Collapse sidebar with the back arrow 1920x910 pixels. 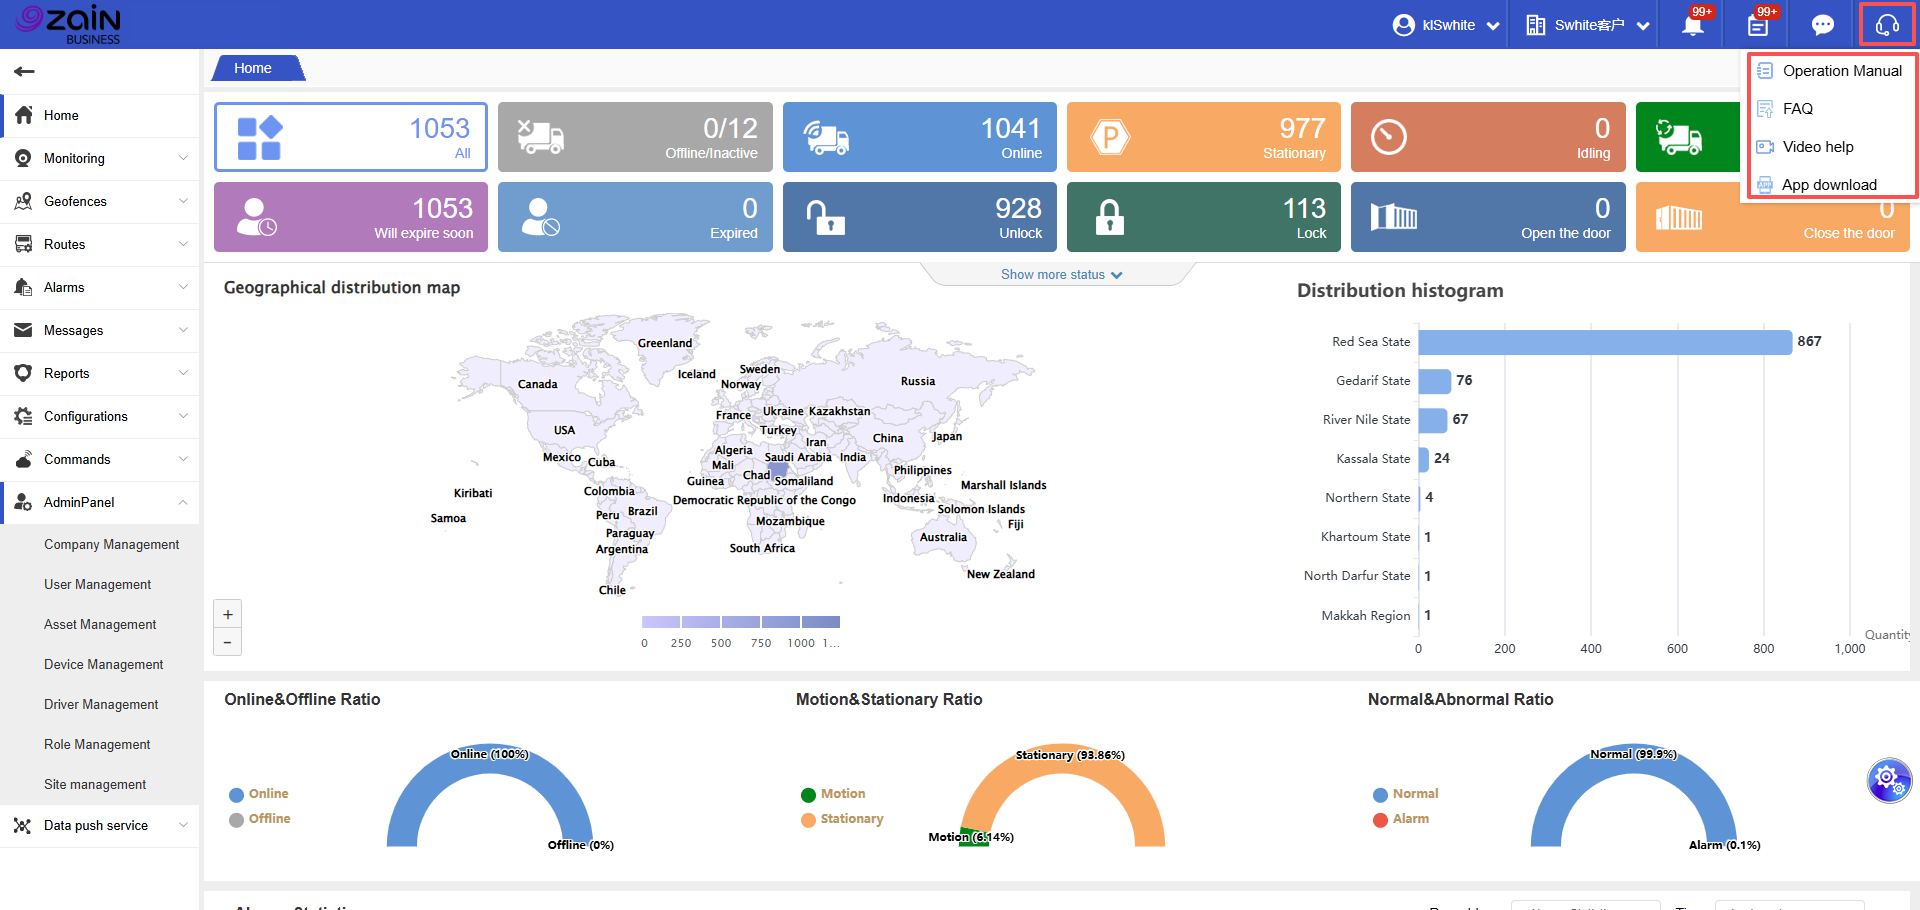pos(25,71)
